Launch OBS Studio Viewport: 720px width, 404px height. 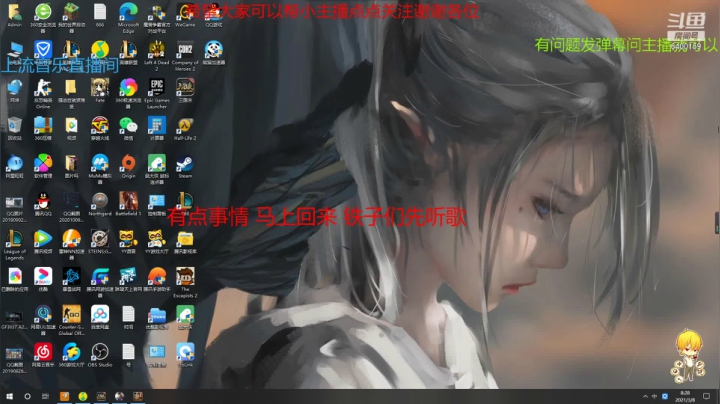tap(100, 352)
